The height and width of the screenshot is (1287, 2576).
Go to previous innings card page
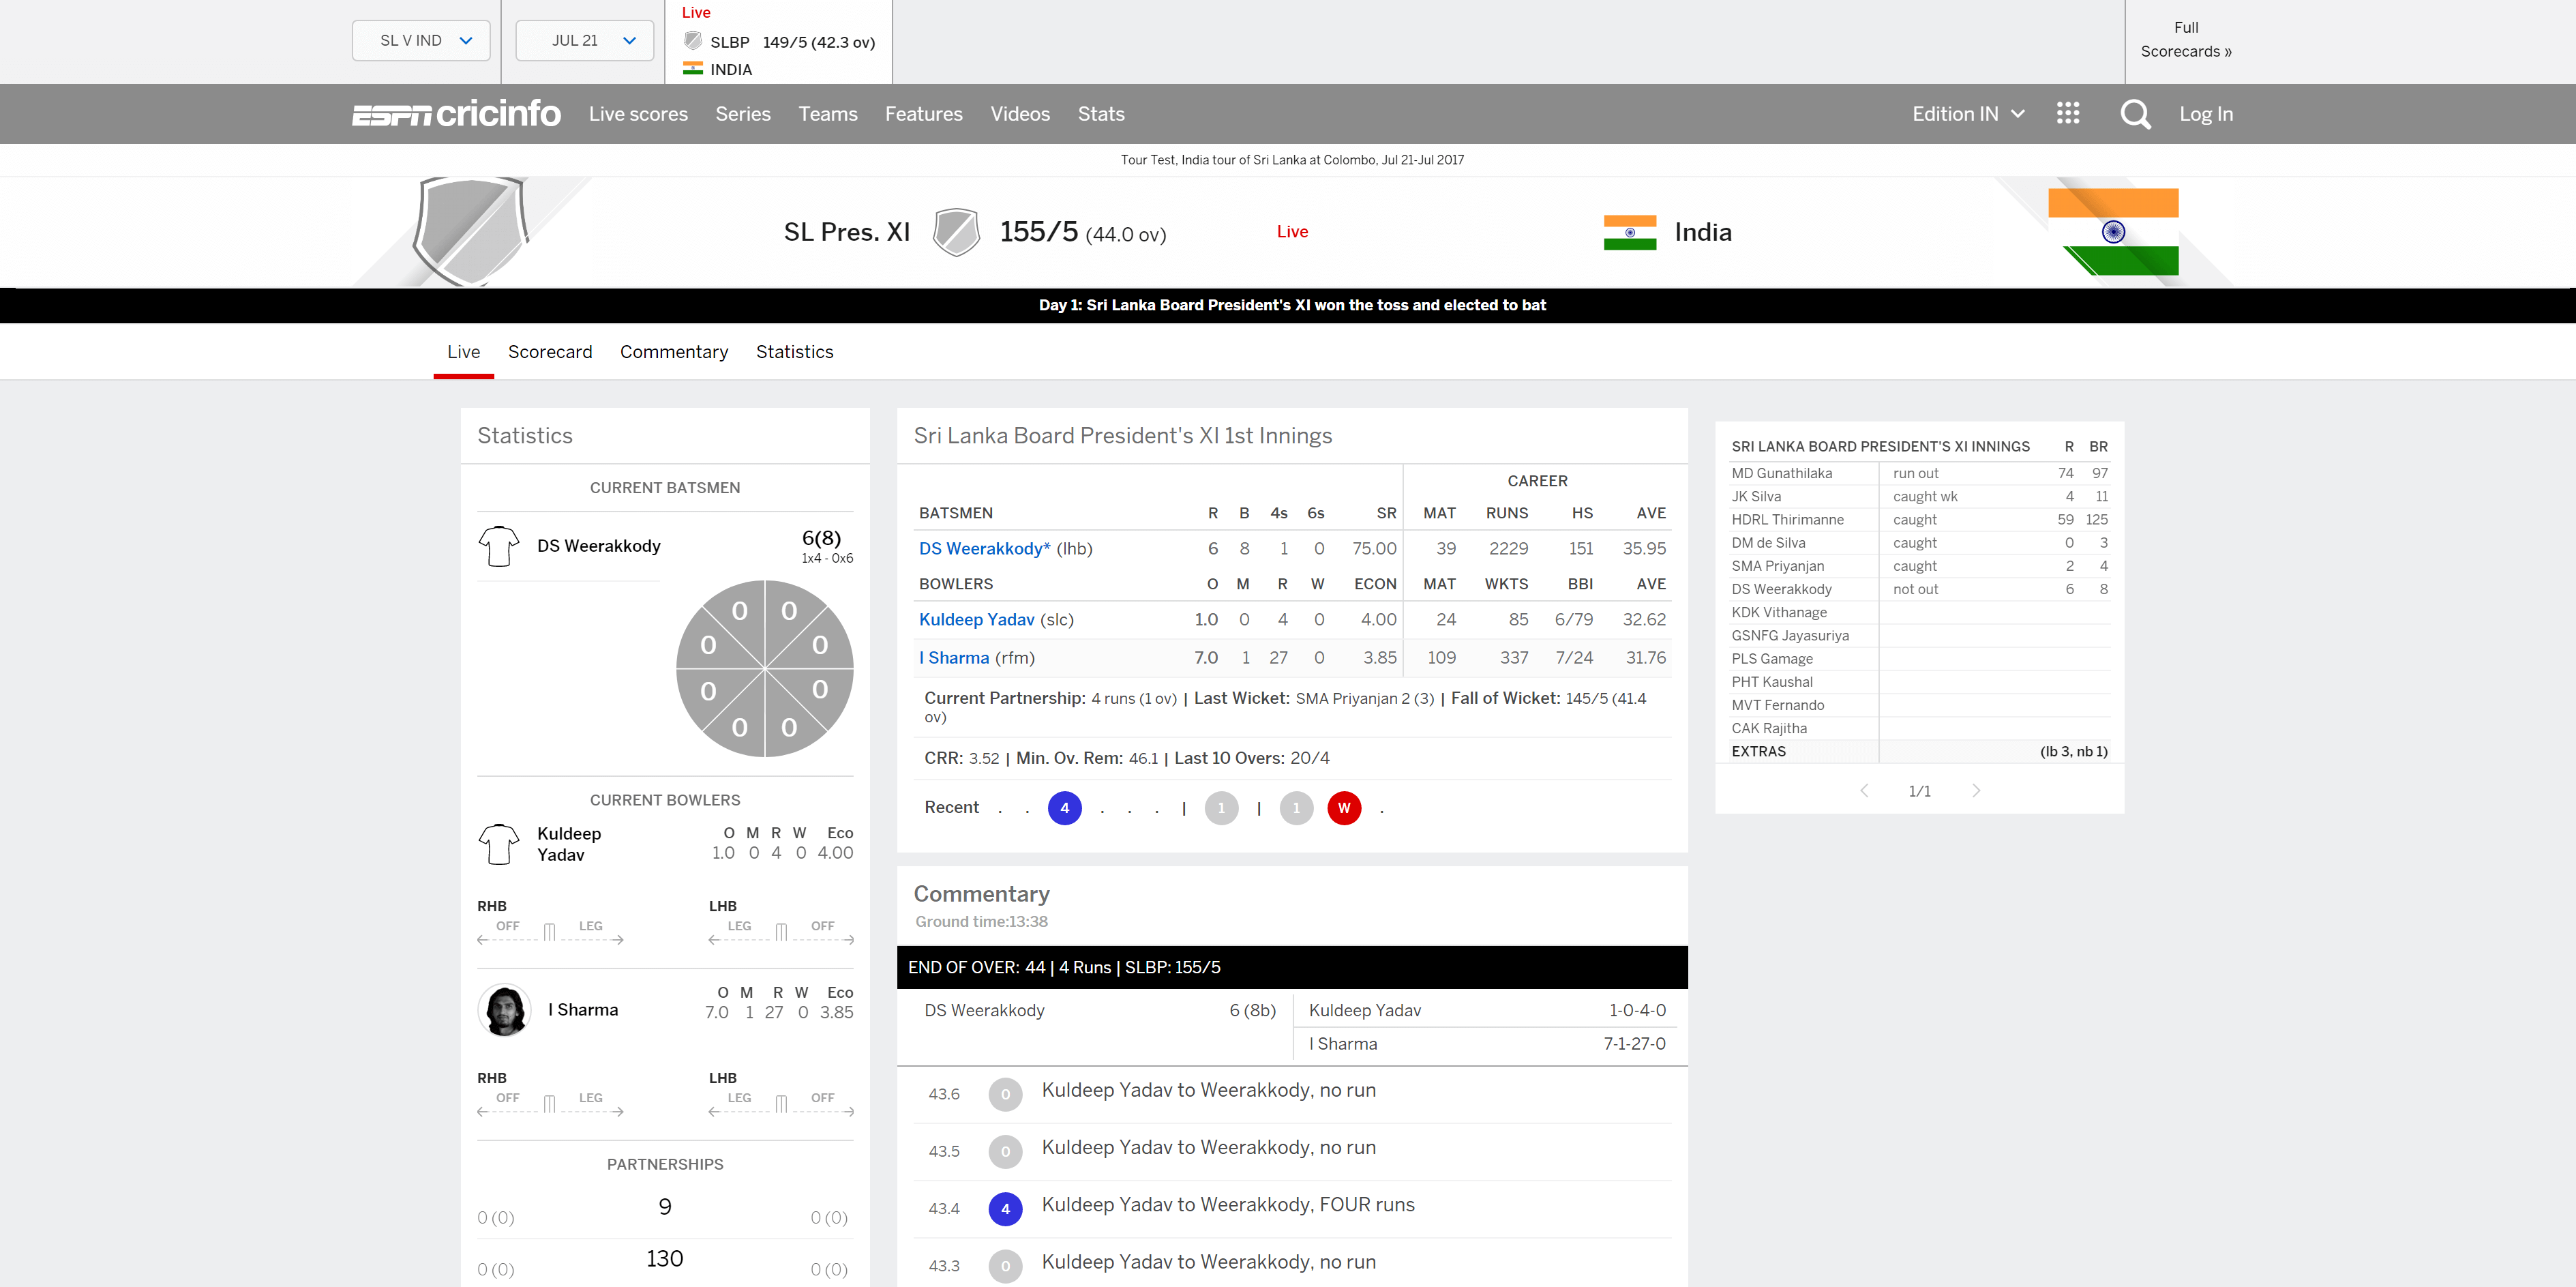1864,791
